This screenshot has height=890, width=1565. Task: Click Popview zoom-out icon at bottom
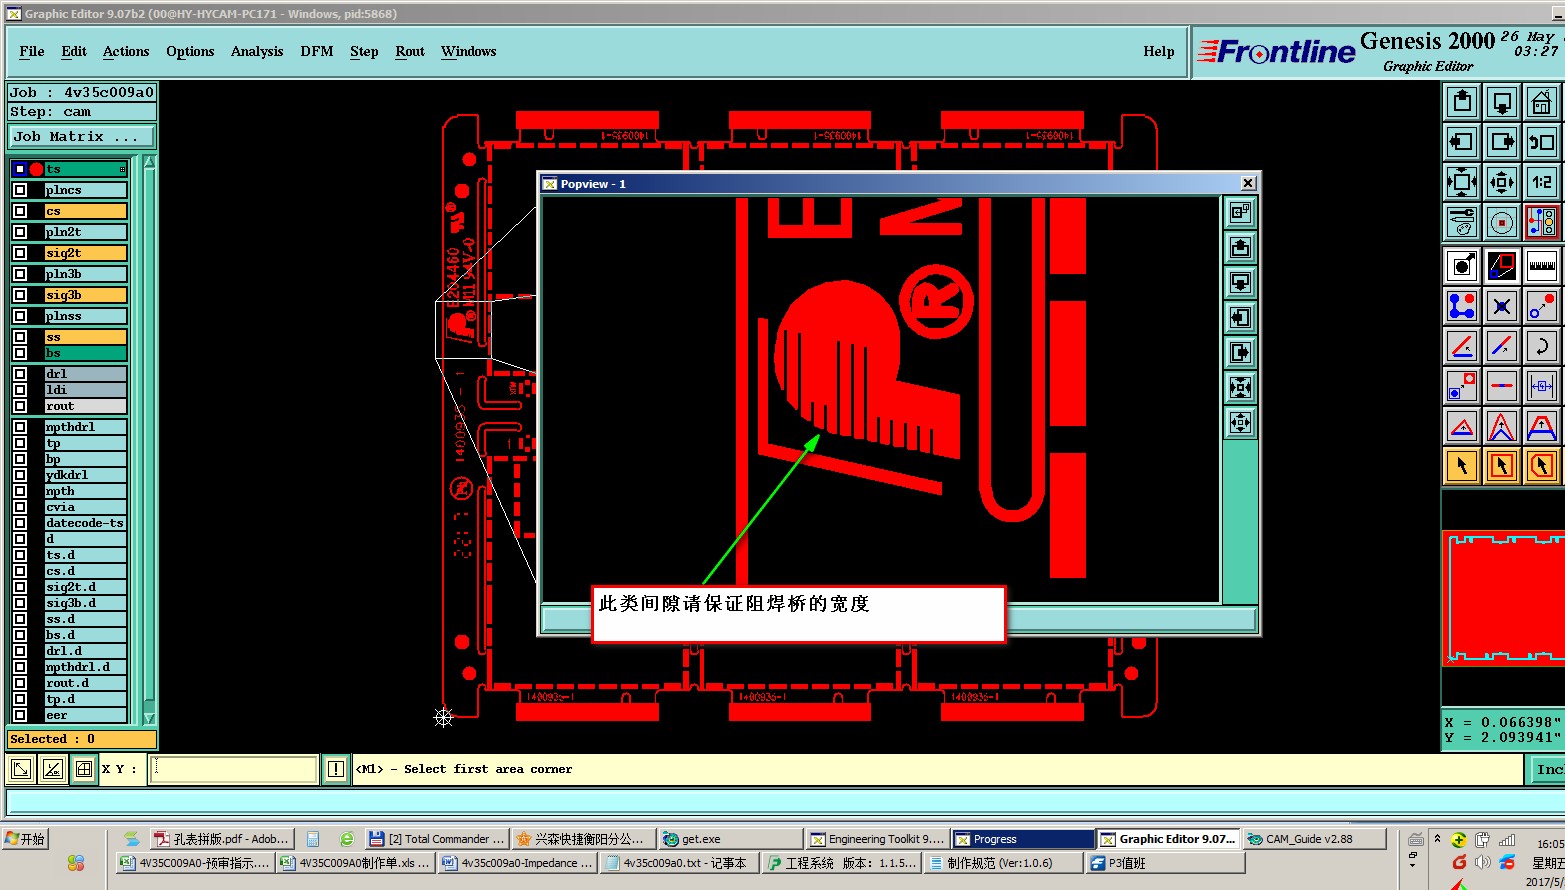pos(1240,422)
